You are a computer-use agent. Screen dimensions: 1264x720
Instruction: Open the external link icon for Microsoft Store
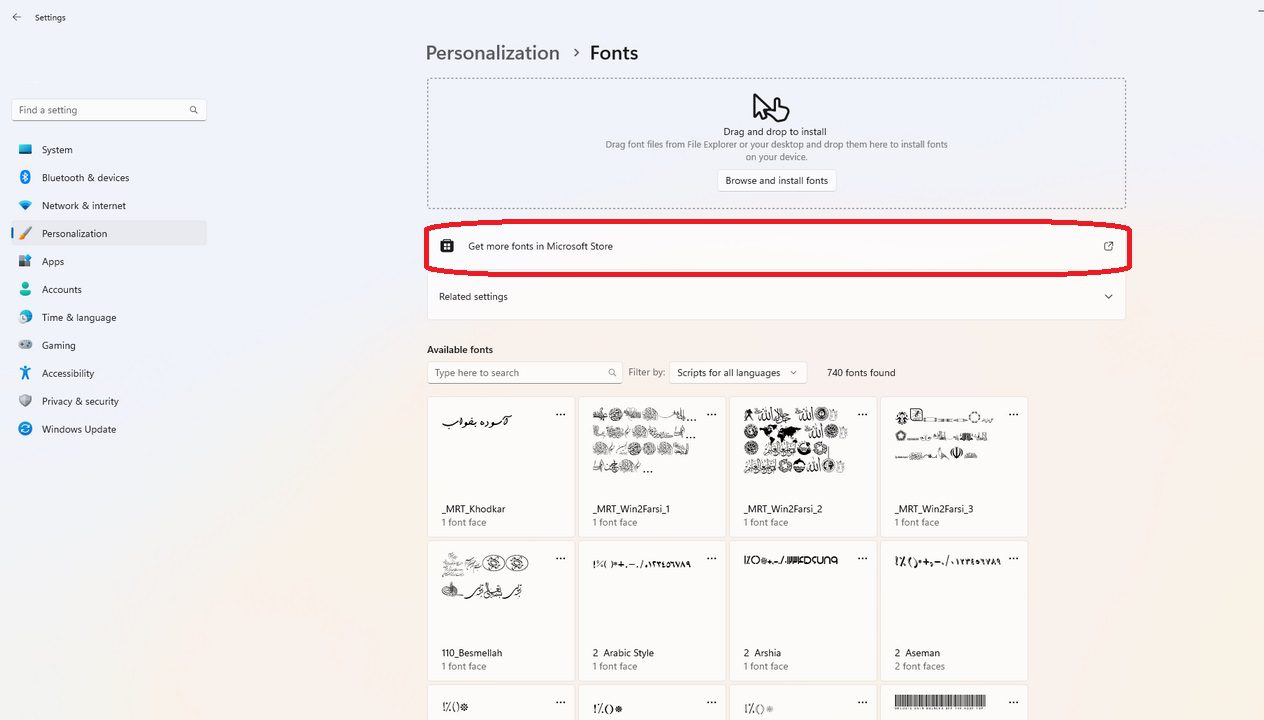[1108, 246]
